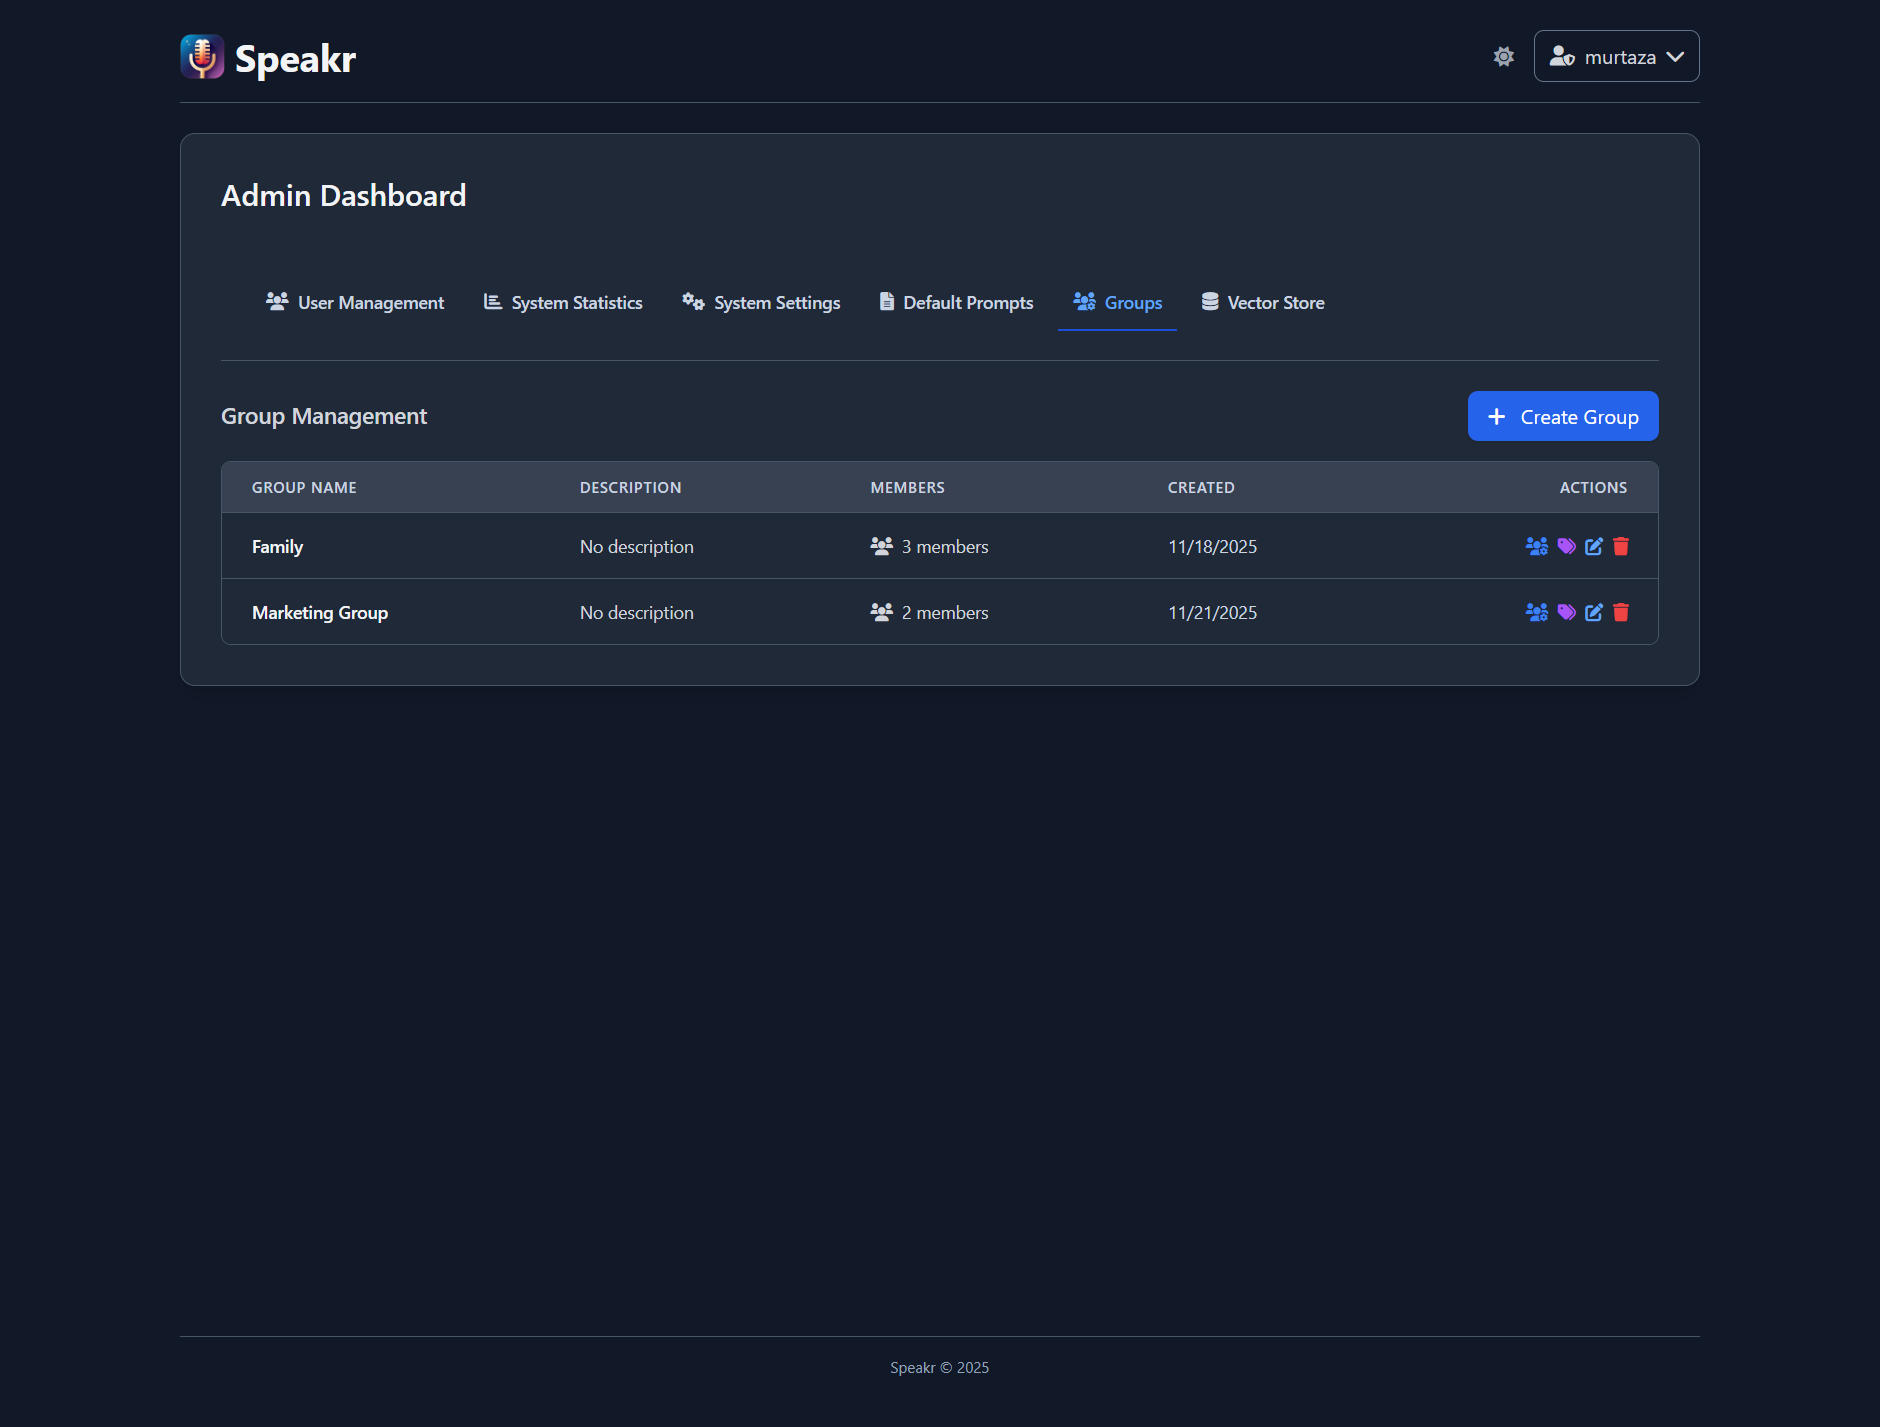Click the Marketing Group name cell

click(320, 612)
